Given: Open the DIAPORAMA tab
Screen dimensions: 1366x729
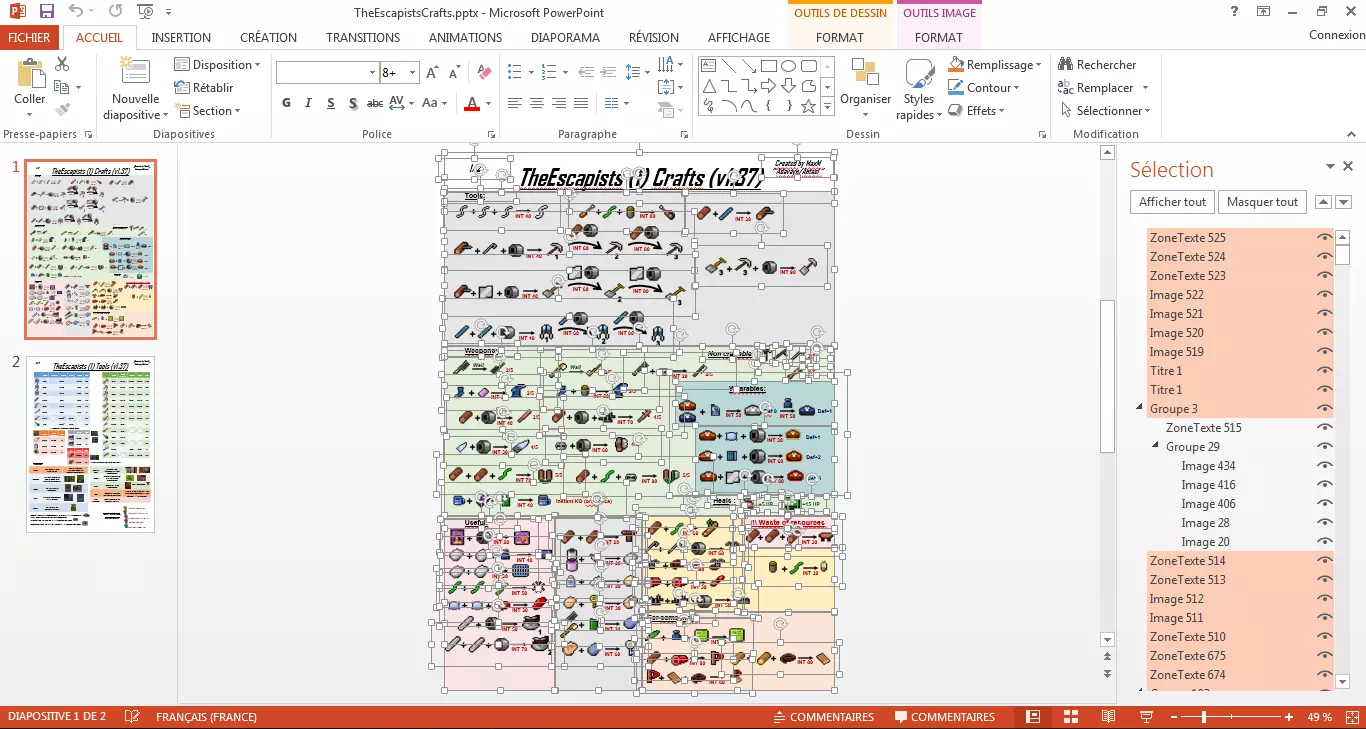Looking at the screenshot, I should click(566, 38).
